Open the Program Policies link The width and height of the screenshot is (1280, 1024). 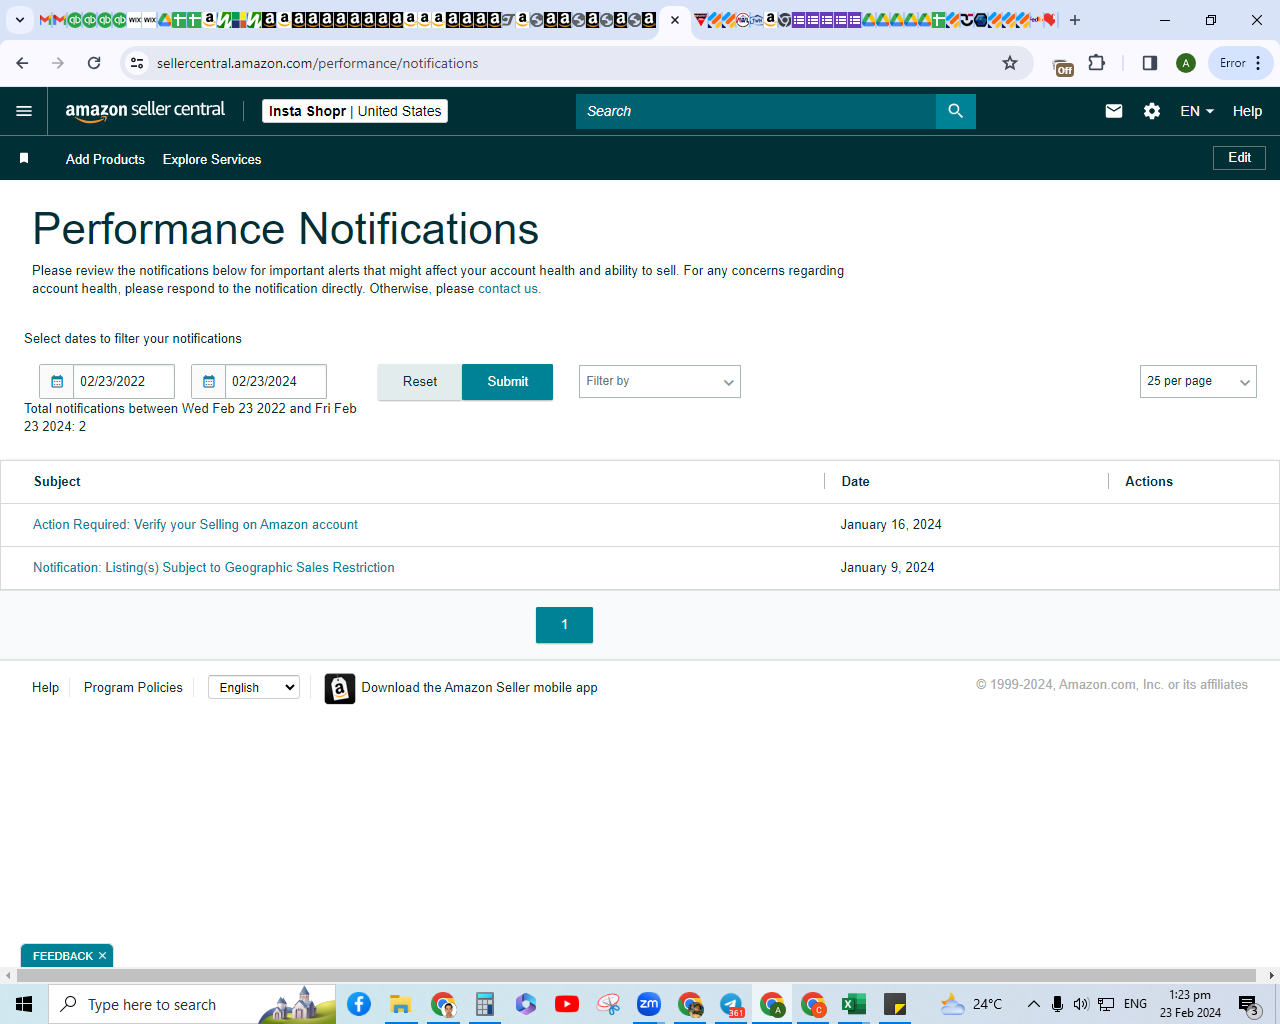coord(133,688)
